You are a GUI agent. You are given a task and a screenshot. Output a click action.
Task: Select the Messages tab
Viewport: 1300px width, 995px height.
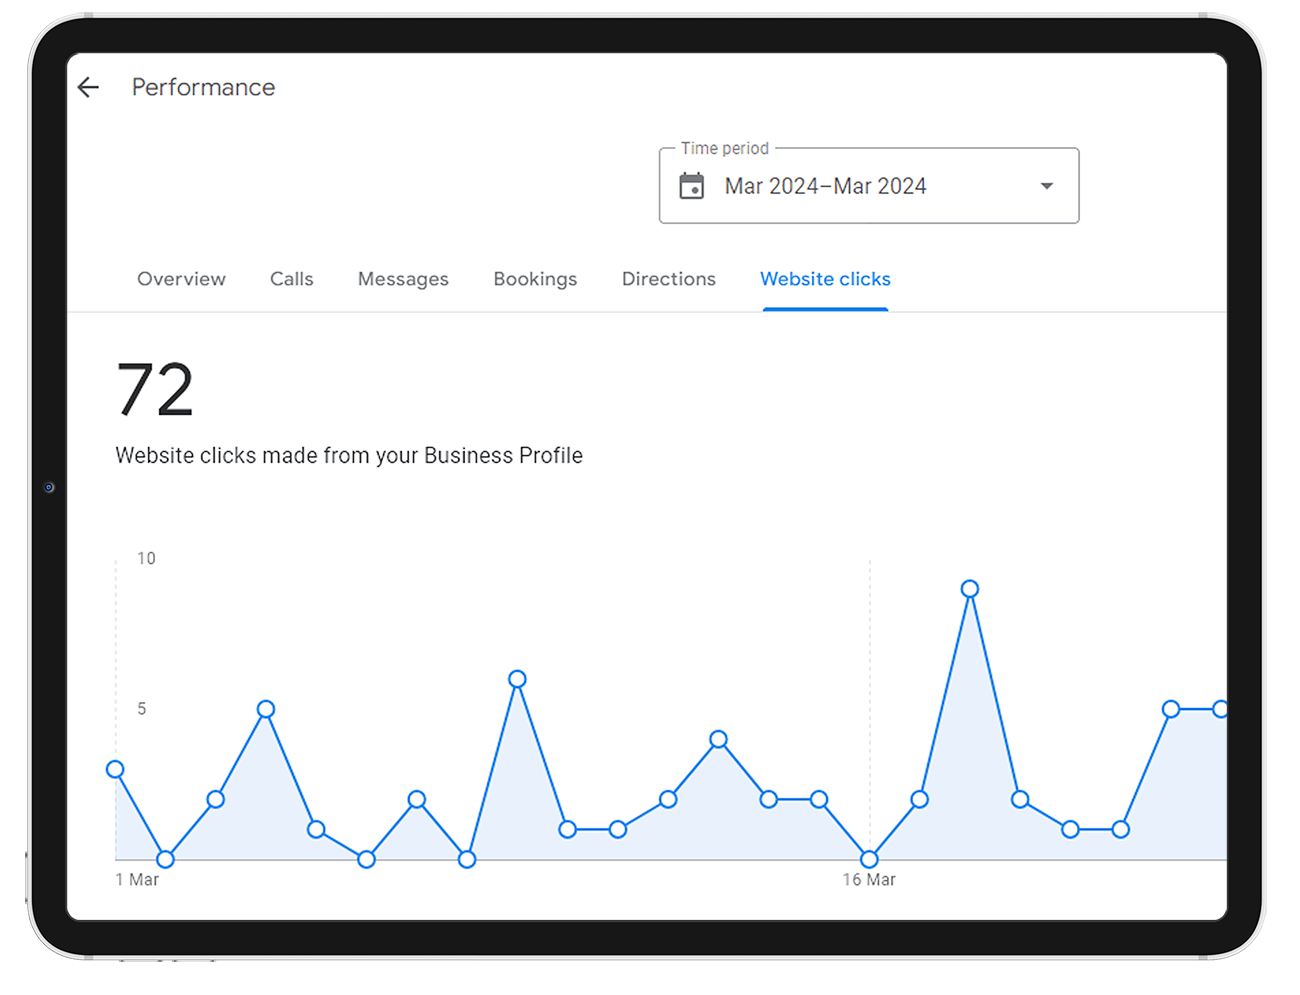tap(403, 279)
